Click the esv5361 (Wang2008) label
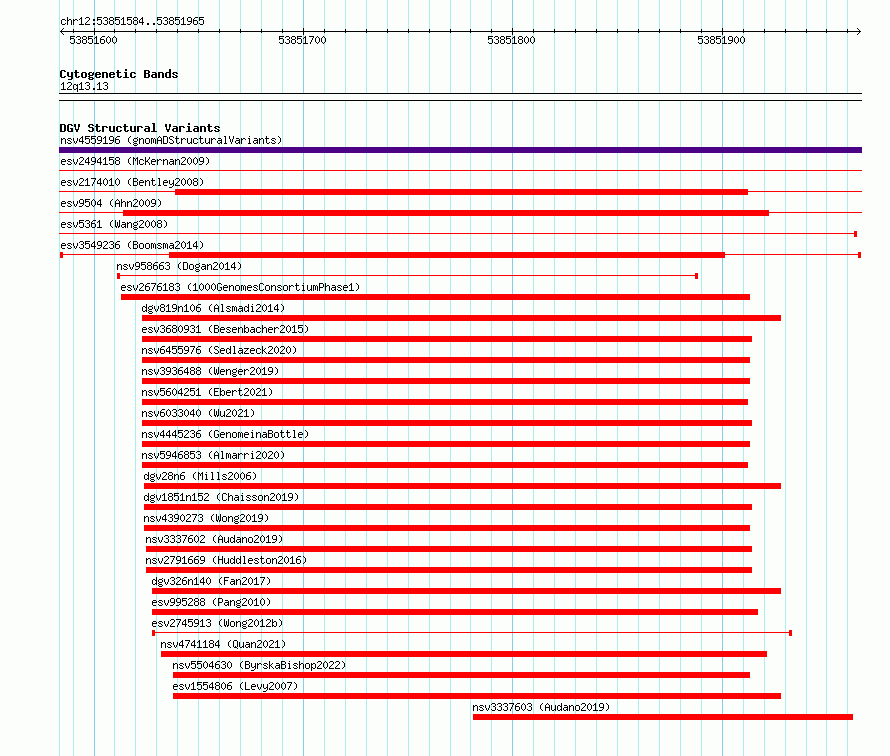 114,224
